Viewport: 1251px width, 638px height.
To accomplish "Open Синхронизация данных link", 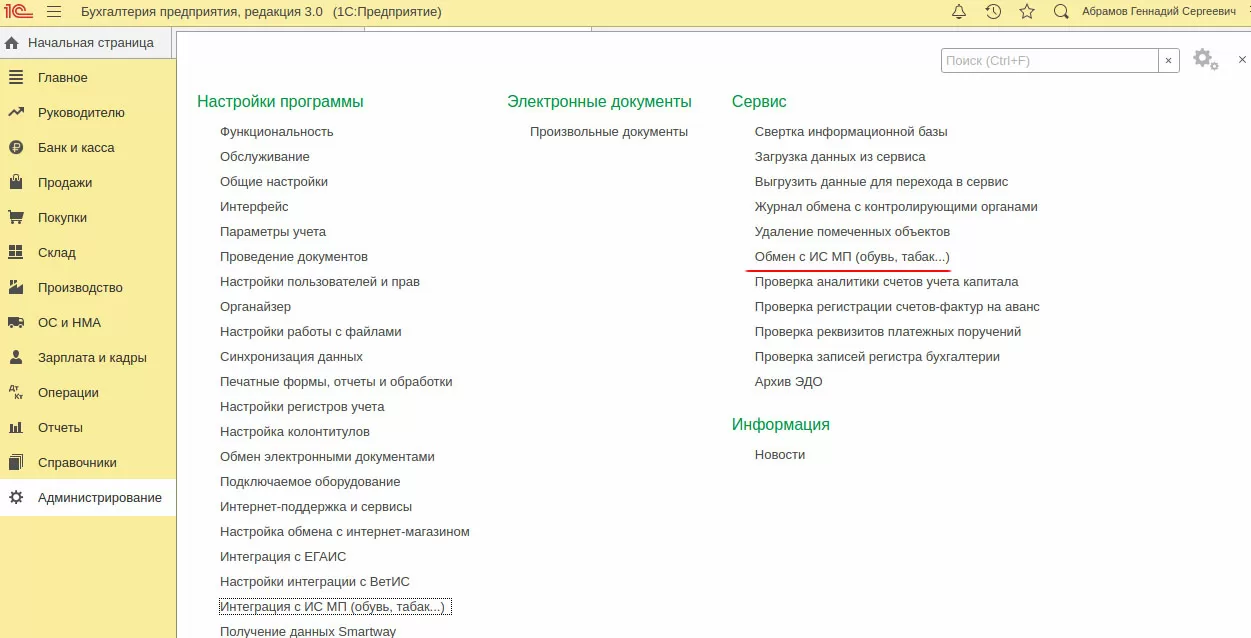I will tap(292, 357).
